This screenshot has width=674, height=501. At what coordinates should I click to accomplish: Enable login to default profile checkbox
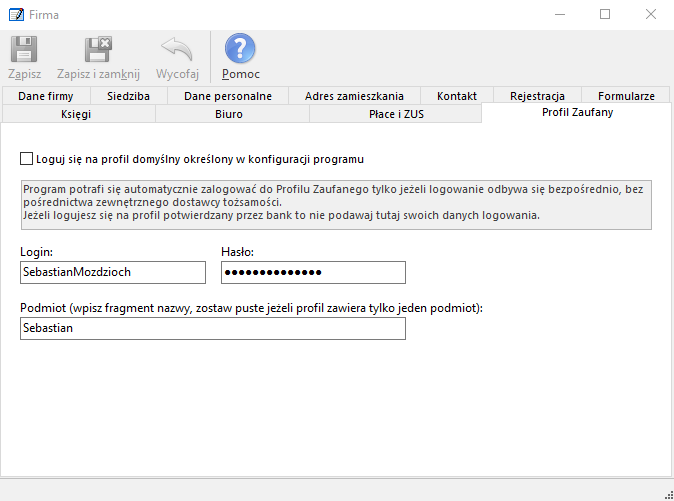coord(26,159)
